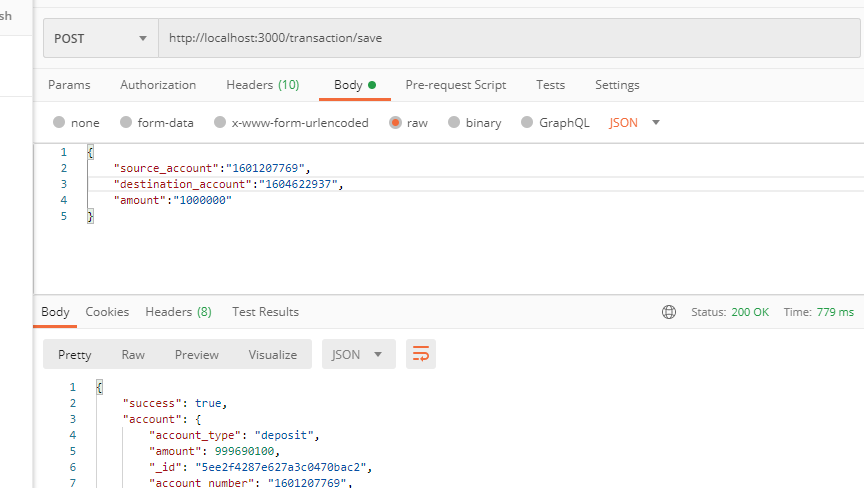Click the globe network icon near Status

click(669, 312)
